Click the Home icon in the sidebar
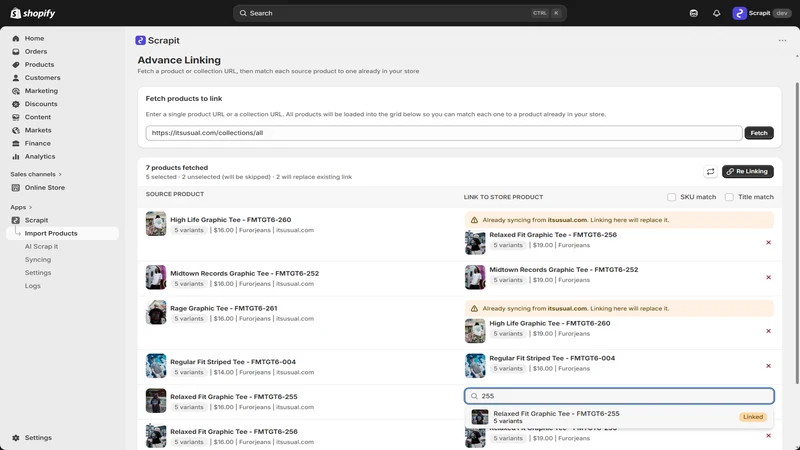 16,38
